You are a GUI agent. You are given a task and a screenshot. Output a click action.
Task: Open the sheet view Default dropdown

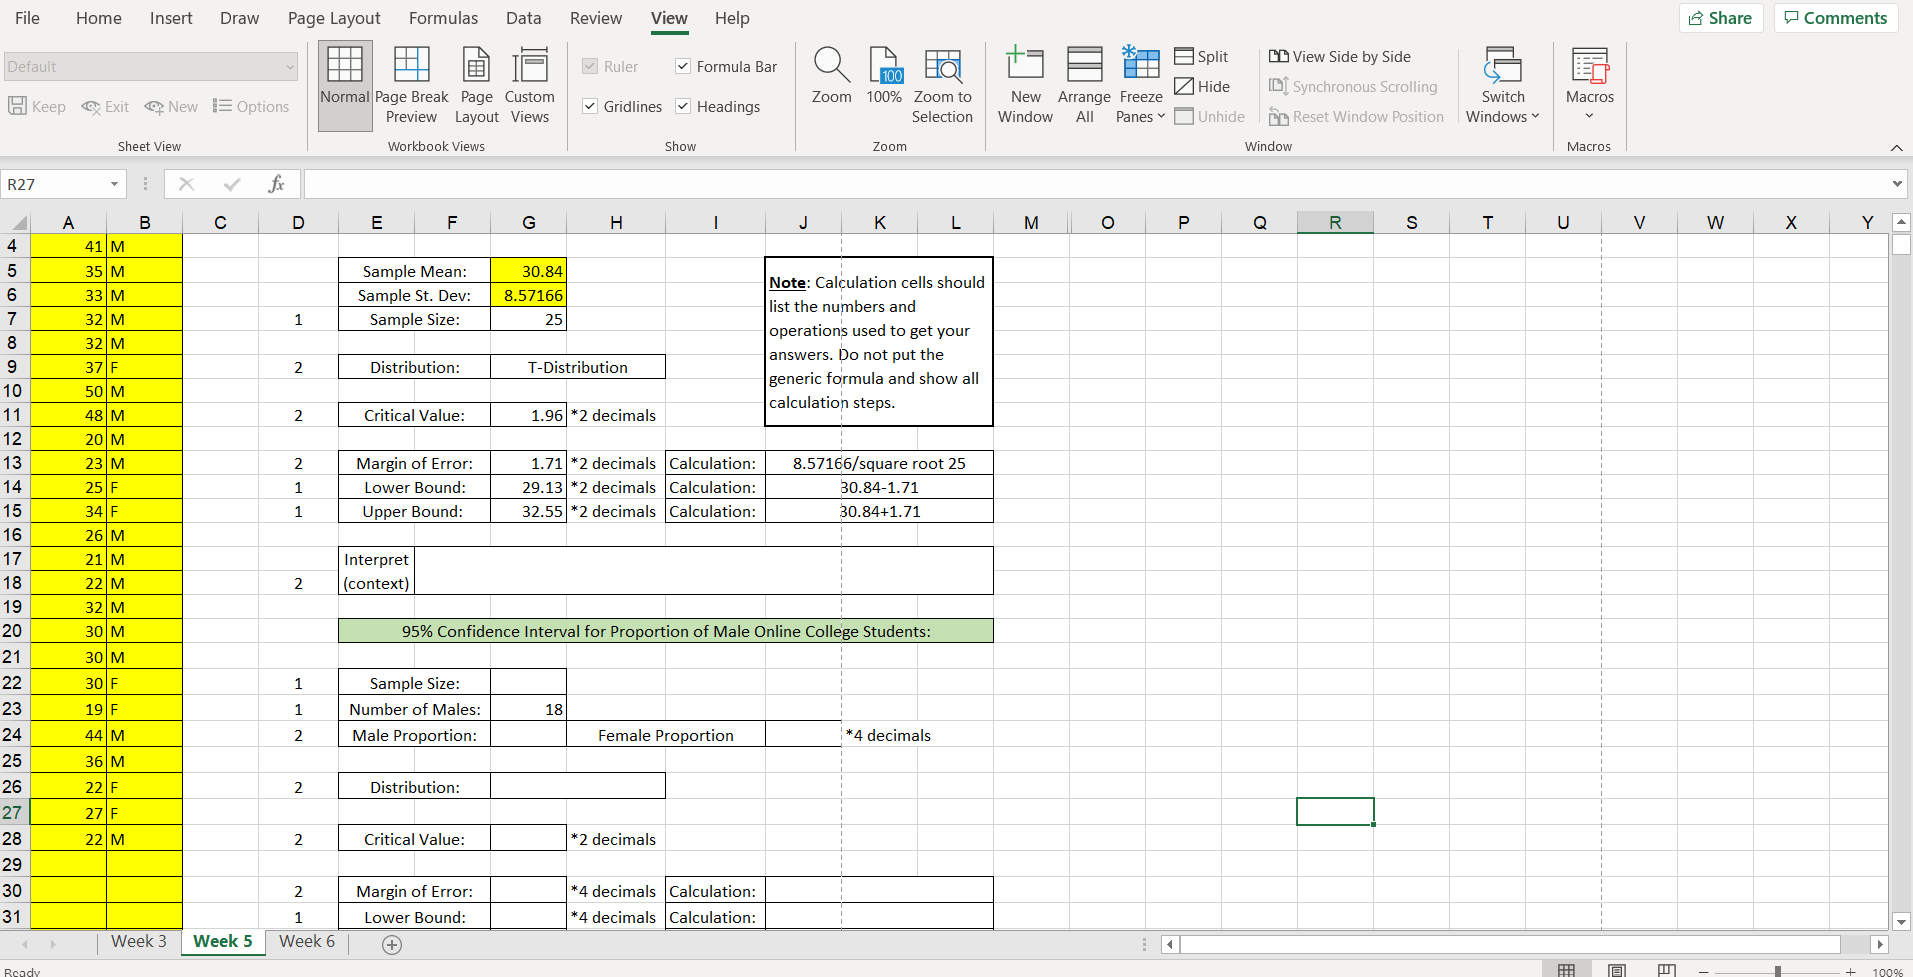[x=289, y=66]
